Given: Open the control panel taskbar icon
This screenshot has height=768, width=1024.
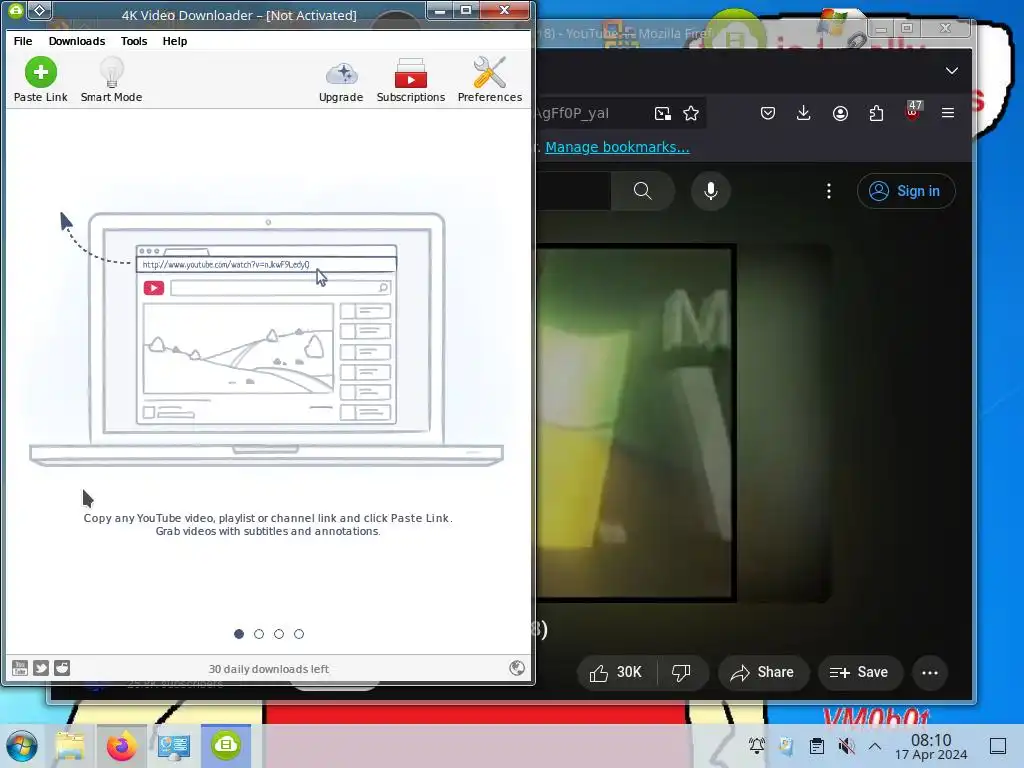Looking at the screenshot, I should [x=174, y=746].
